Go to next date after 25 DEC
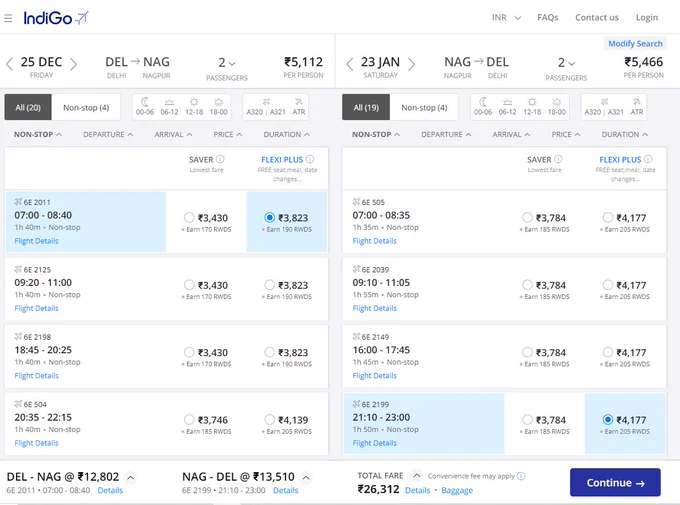 (73, 64)
